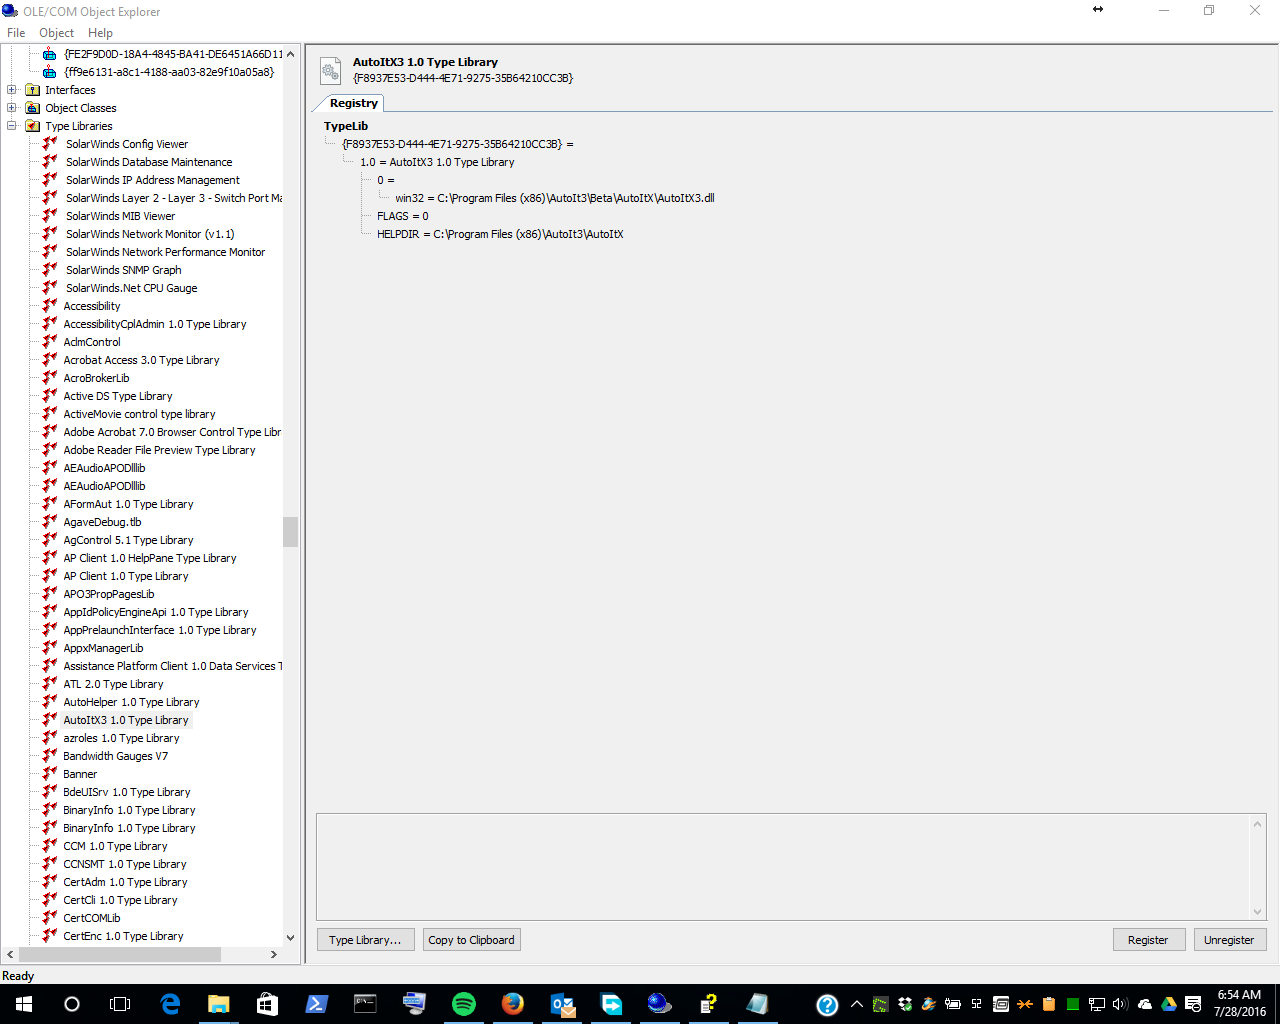Click the tree horizontal scrollbar thumb
Viewport: 1280px width, 1024px height.
coord(119,955)
